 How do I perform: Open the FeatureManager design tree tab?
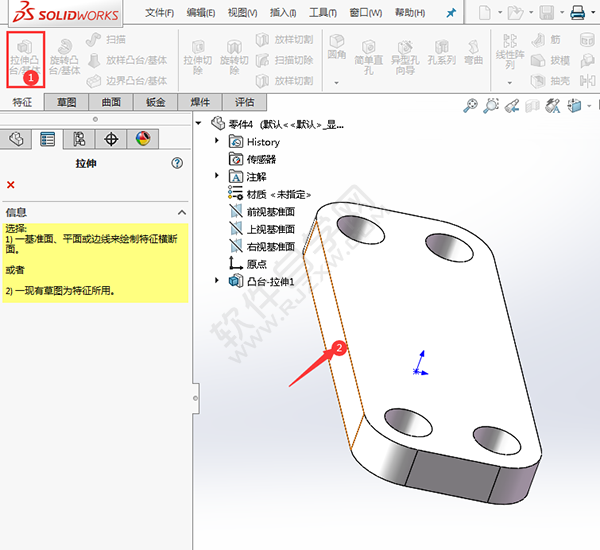tap(15, 139)
